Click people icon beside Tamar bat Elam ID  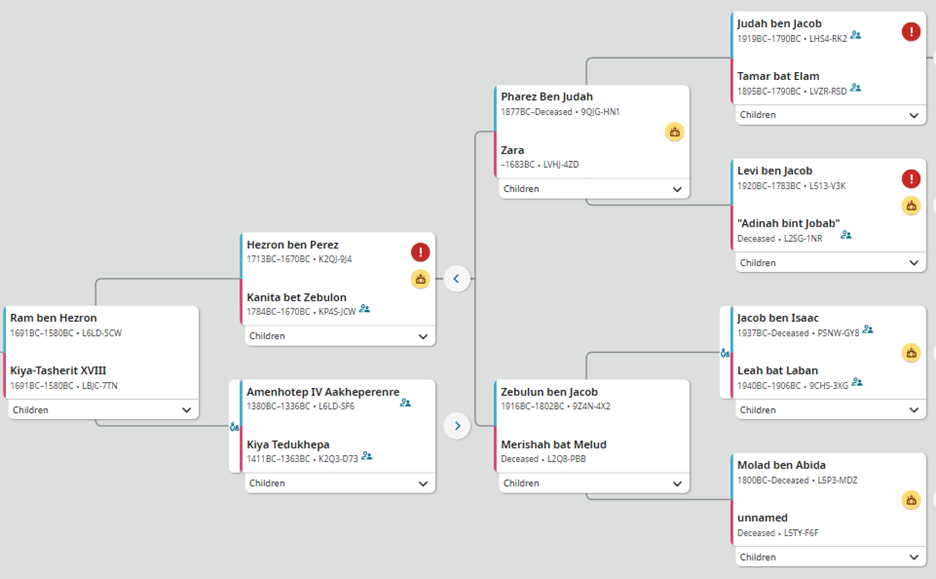coord(856,89)
